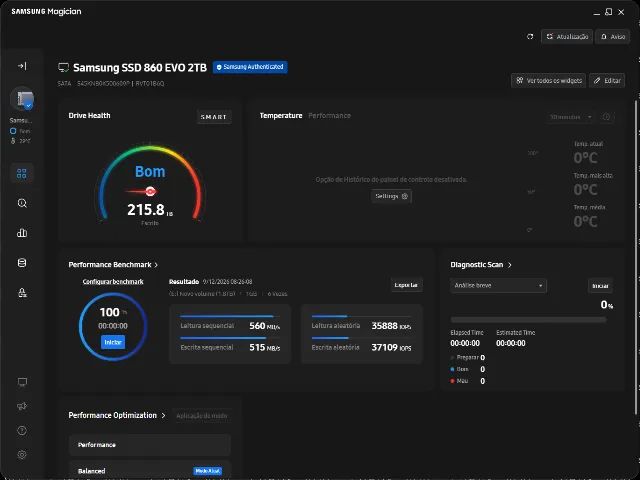This screenshot has width=640, height=480.
Task: Open the data management disk icon
Action: click(x=22, y=263)
